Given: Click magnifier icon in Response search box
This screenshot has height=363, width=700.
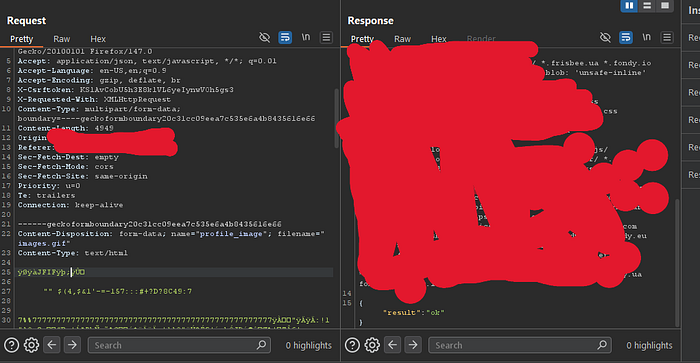Looking at the screenshot, I should pyautogui.click(x=602, y=345).
